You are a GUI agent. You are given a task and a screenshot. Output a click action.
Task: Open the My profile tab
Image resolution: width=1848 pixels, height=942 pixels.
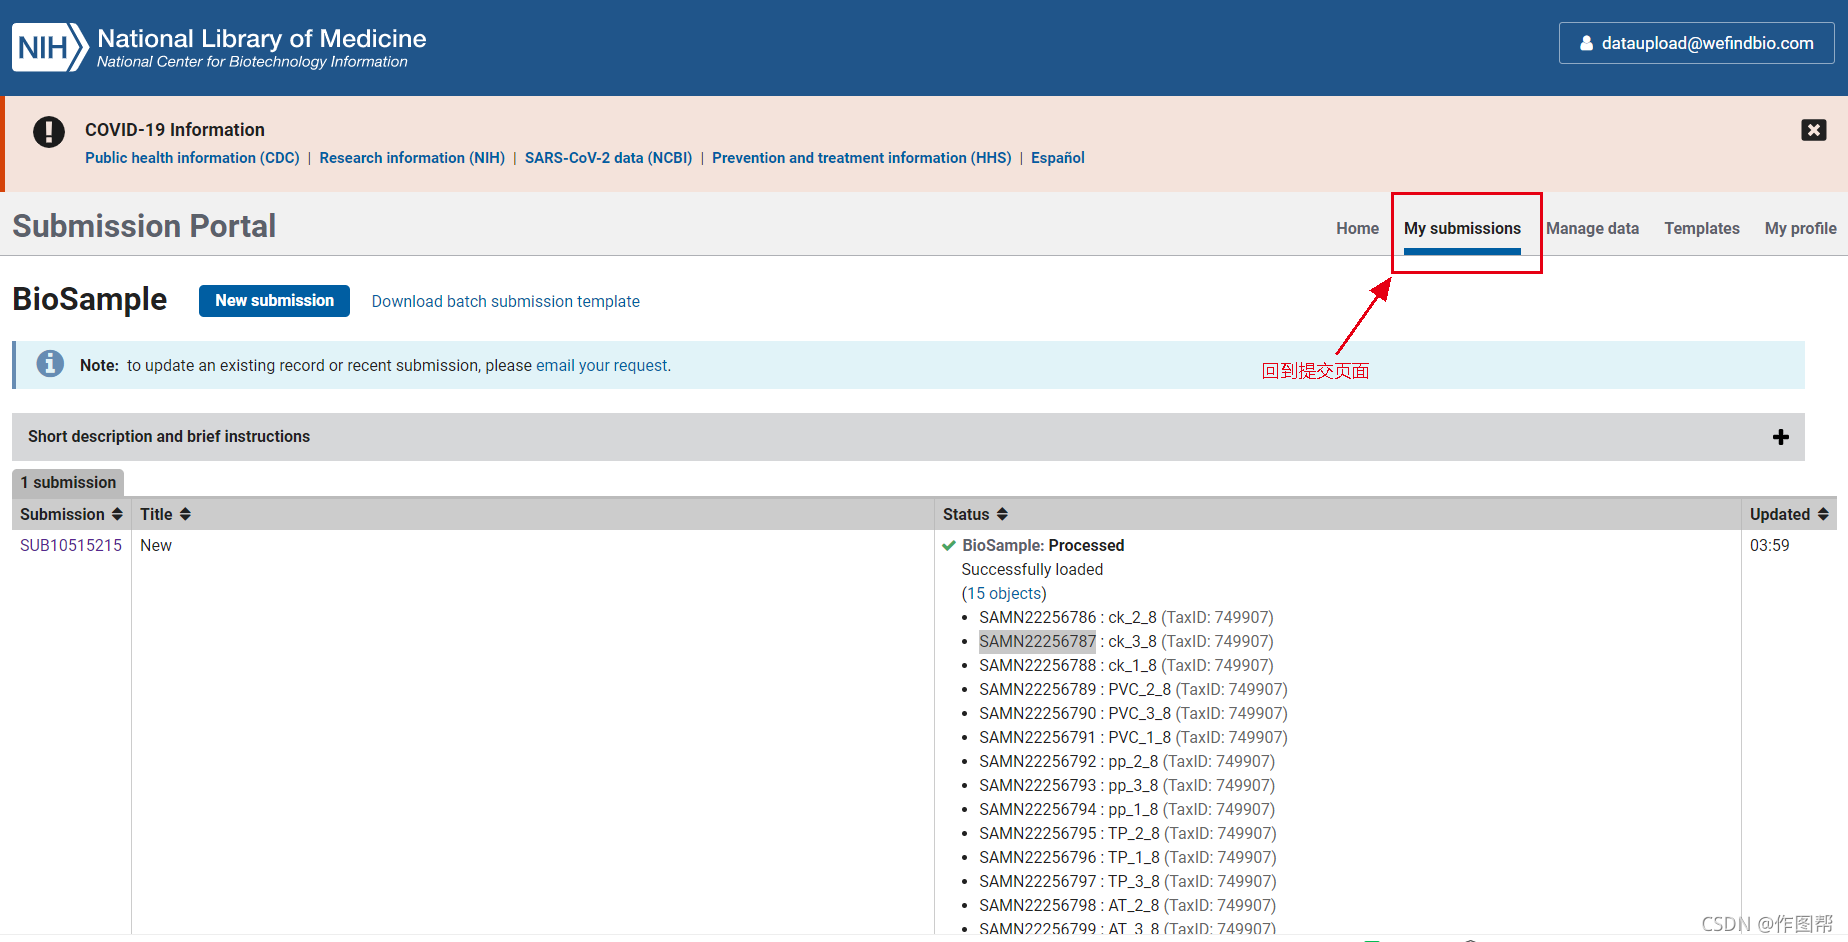pyautogui.click(x=1800, y=228)
